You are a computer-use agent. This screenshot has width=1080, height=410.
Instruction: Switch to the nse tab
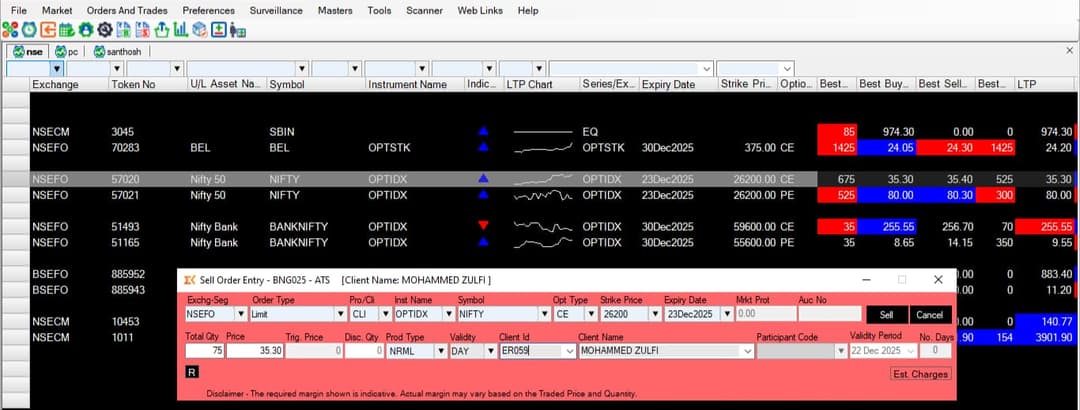pos(28,52)
